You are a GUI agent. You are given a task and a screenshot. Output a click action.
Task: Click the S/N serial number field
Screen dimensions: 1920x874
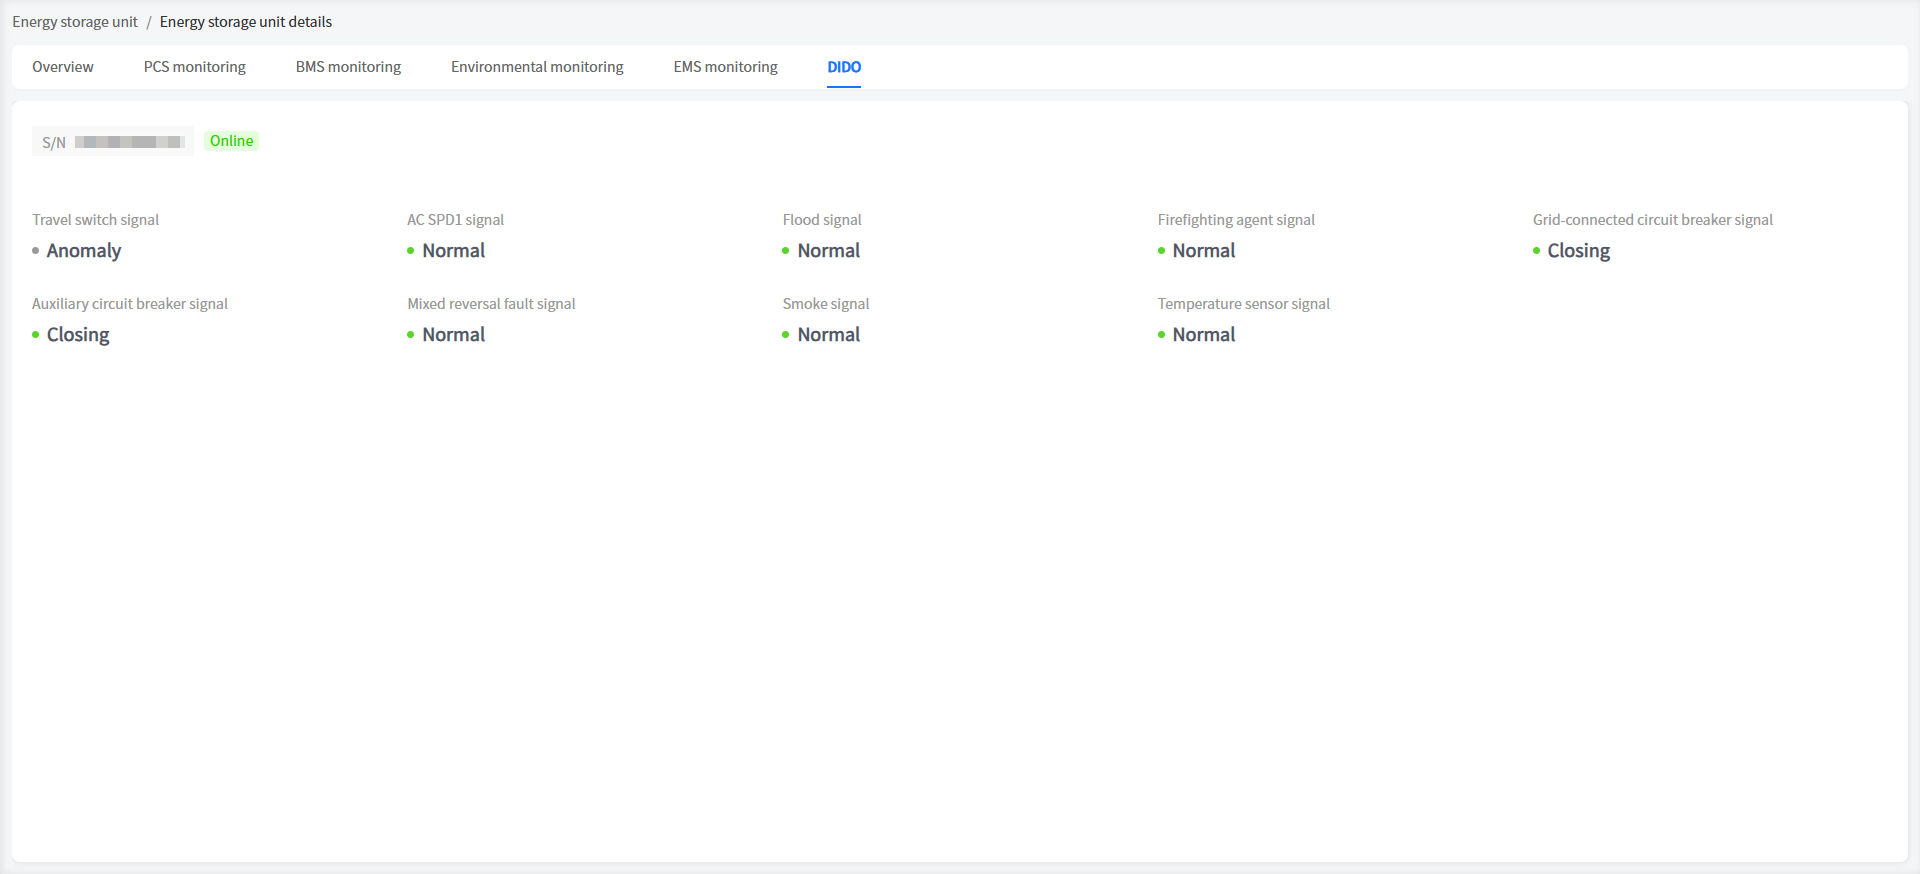tap(113, 142)
